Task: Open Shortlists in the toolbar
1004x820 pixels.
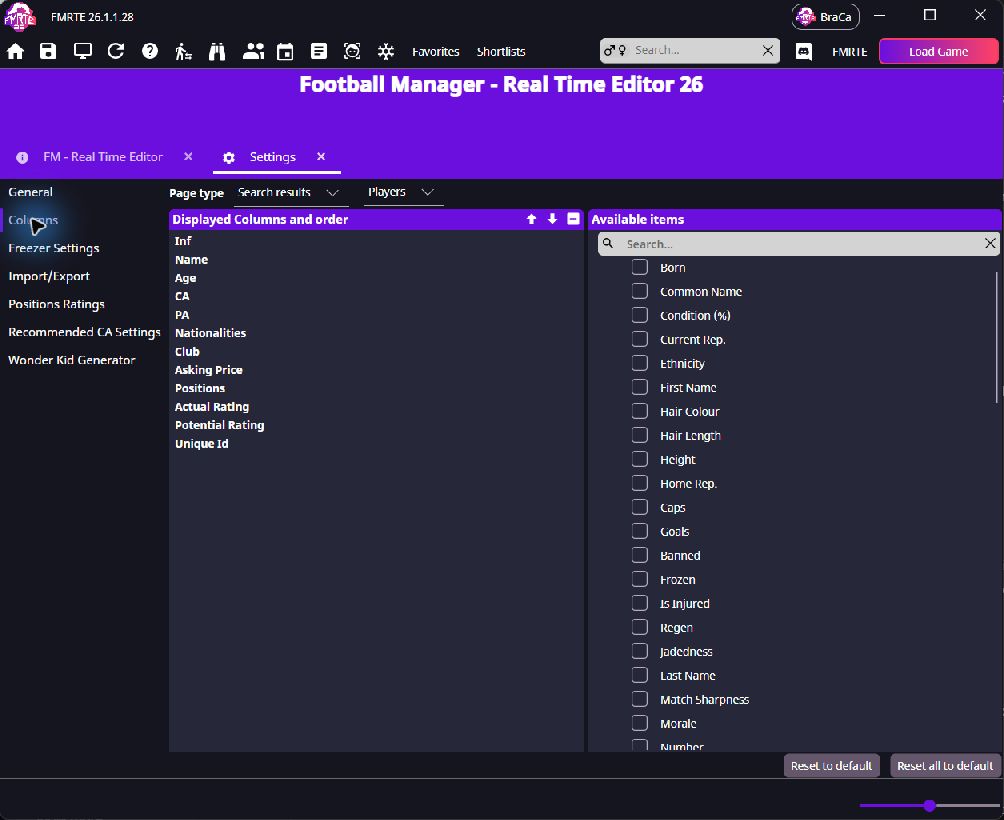Action: [x=501, y=51]
